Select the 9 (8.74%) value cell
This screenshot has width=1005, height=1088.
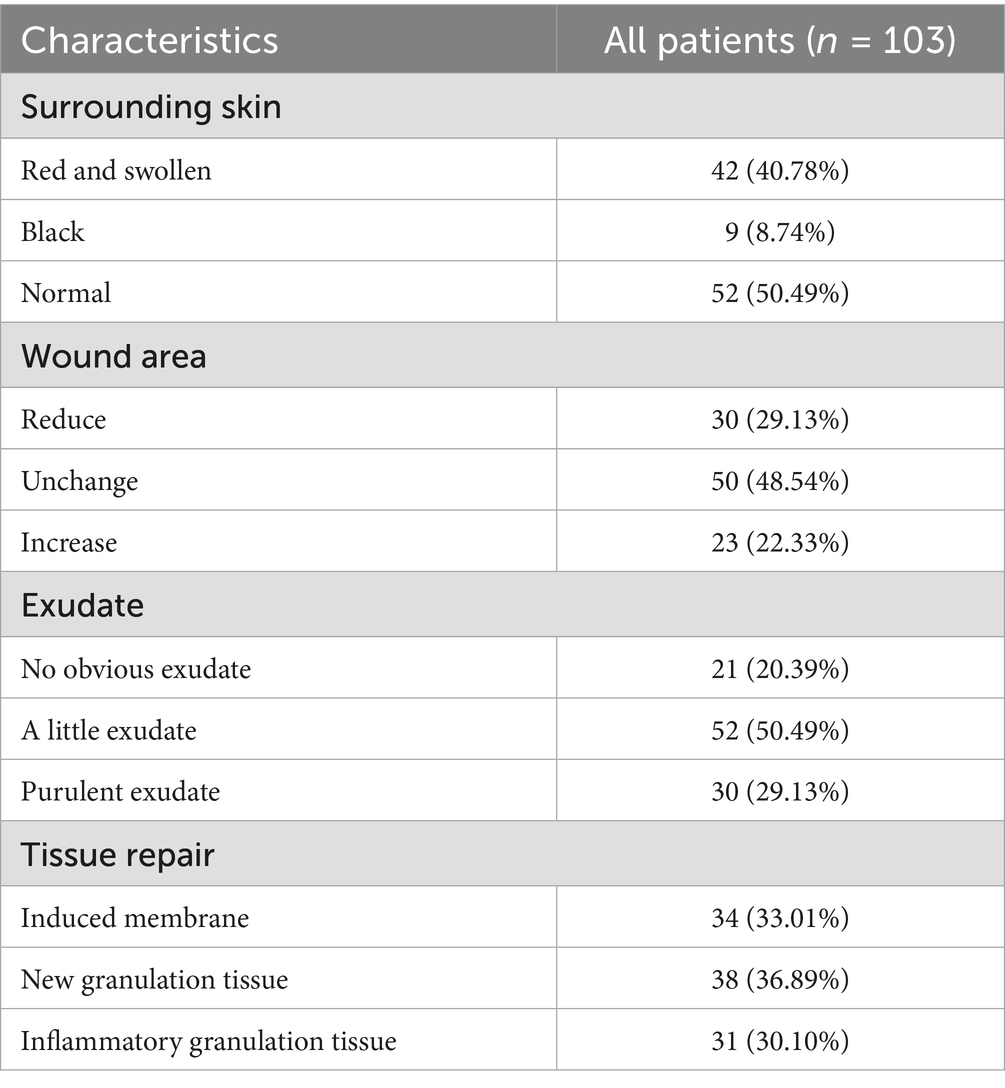coord(780,232)
